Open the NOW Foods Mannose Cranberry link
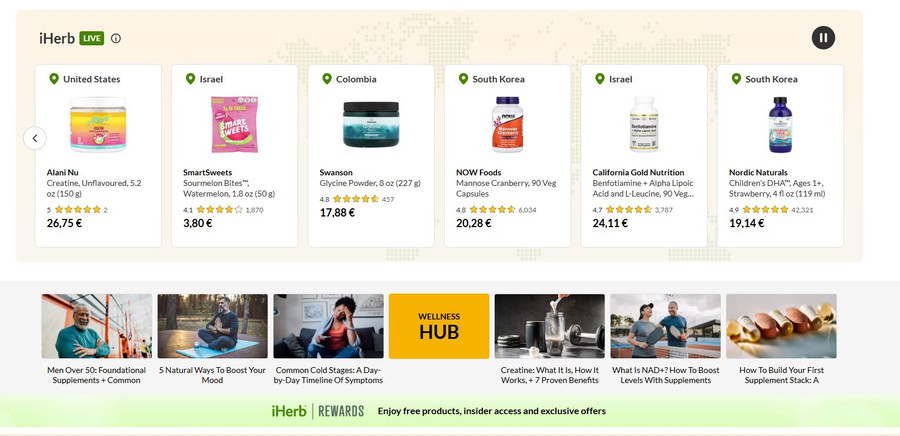 506,183
